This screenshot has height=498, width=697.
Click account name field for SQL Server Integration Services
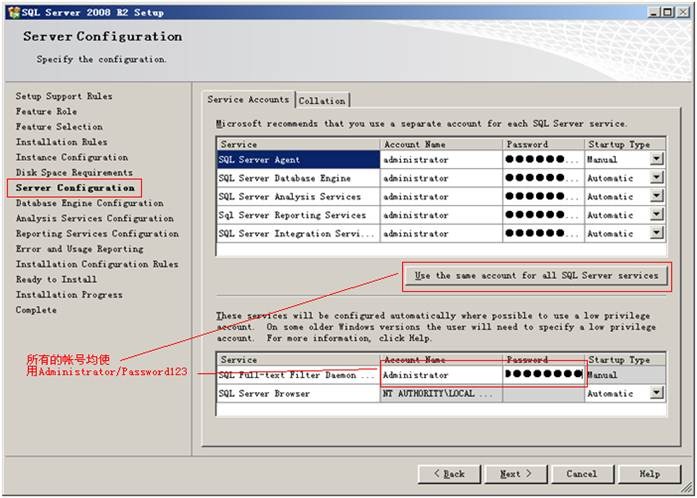[x=441, y=233]
